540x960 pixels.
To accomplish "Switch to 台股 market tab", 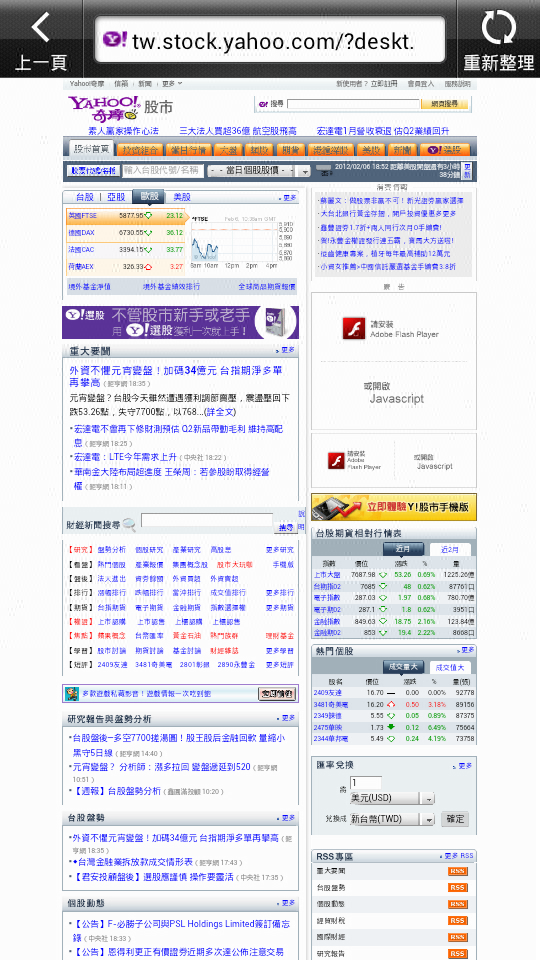I will pyautogui.click(x=84, y=197).
